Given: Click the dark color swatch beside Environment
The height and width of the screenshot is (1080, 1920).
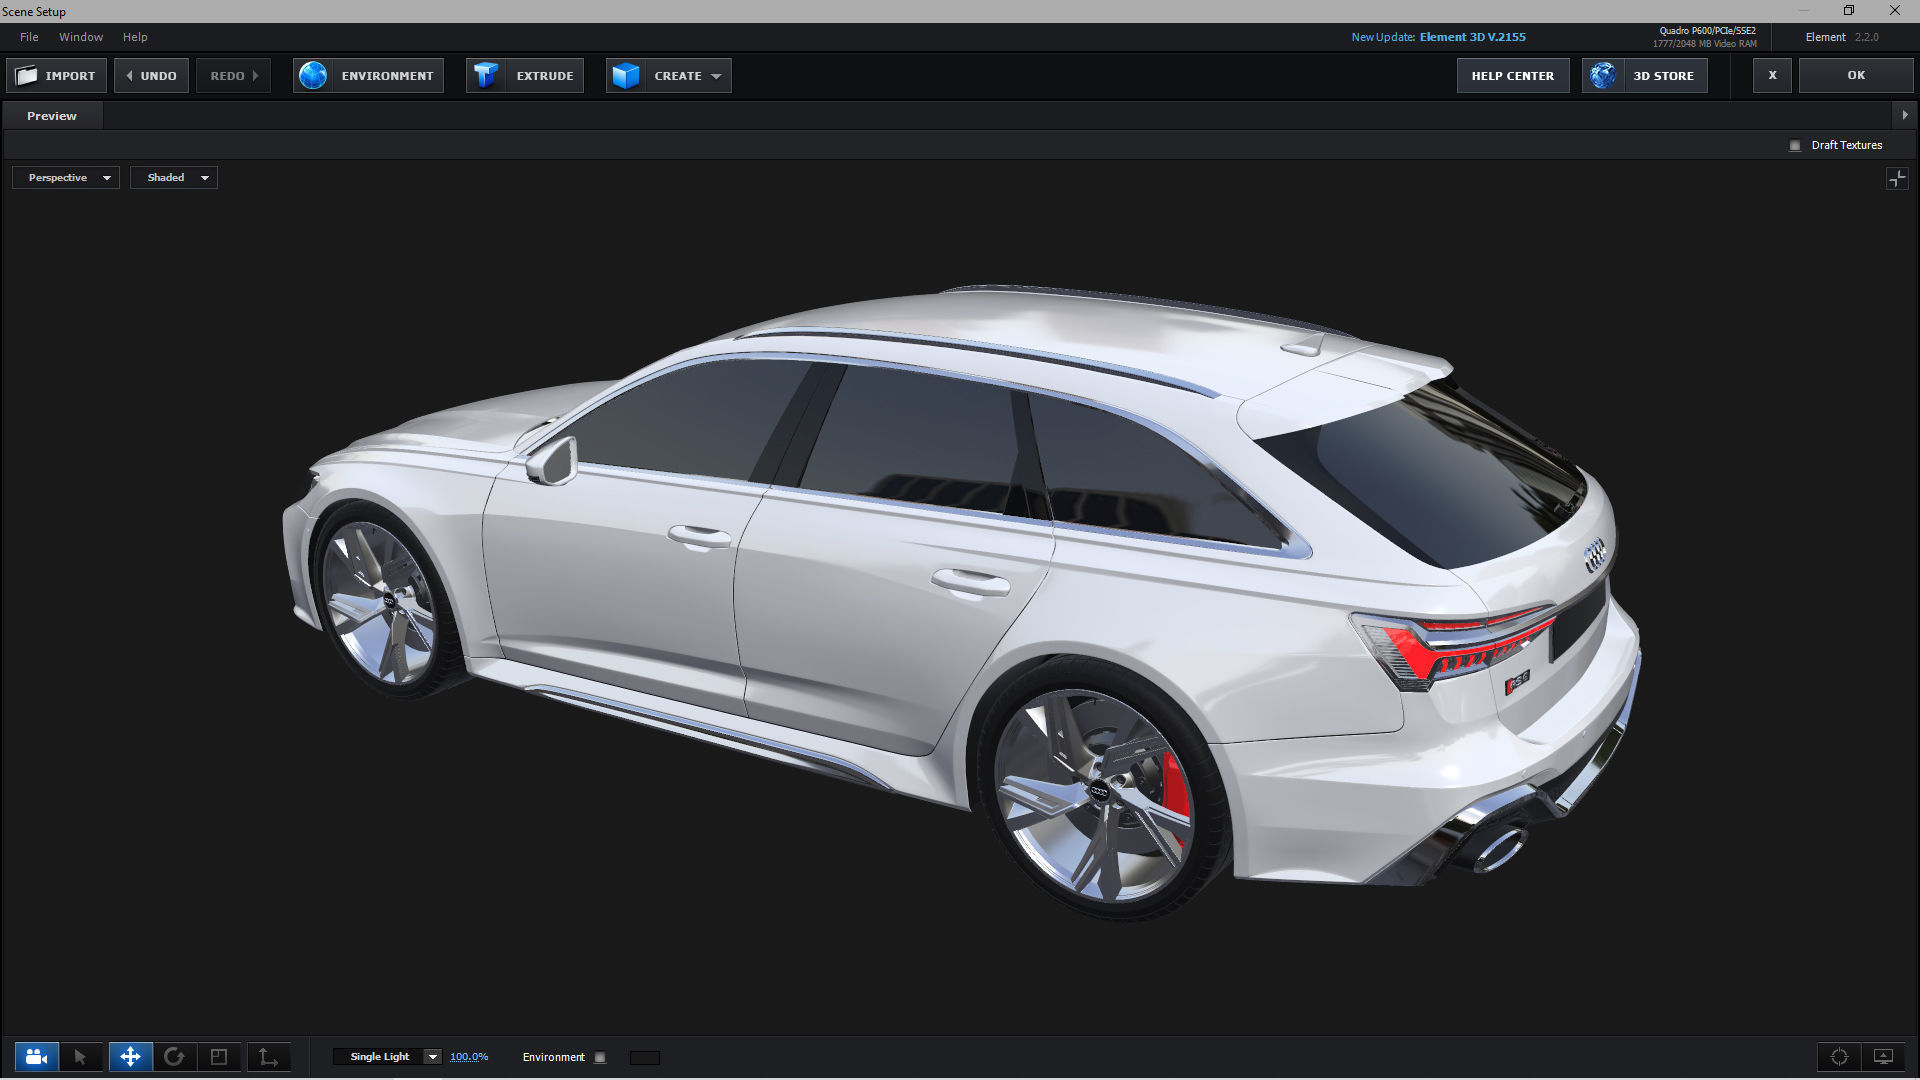Looking at the screenshot, I should click(x=645, y=1058).
